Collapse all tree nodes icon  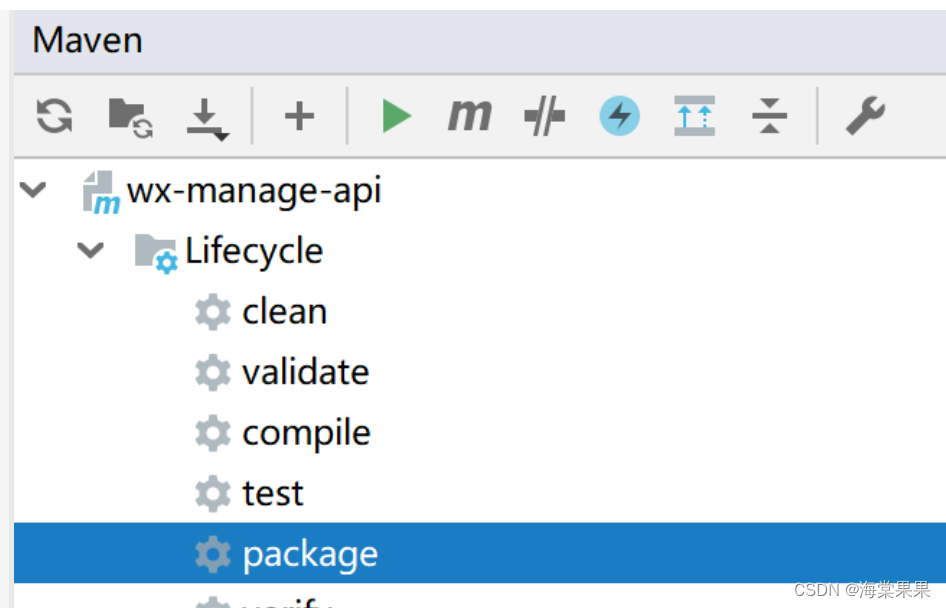[769, 115]
